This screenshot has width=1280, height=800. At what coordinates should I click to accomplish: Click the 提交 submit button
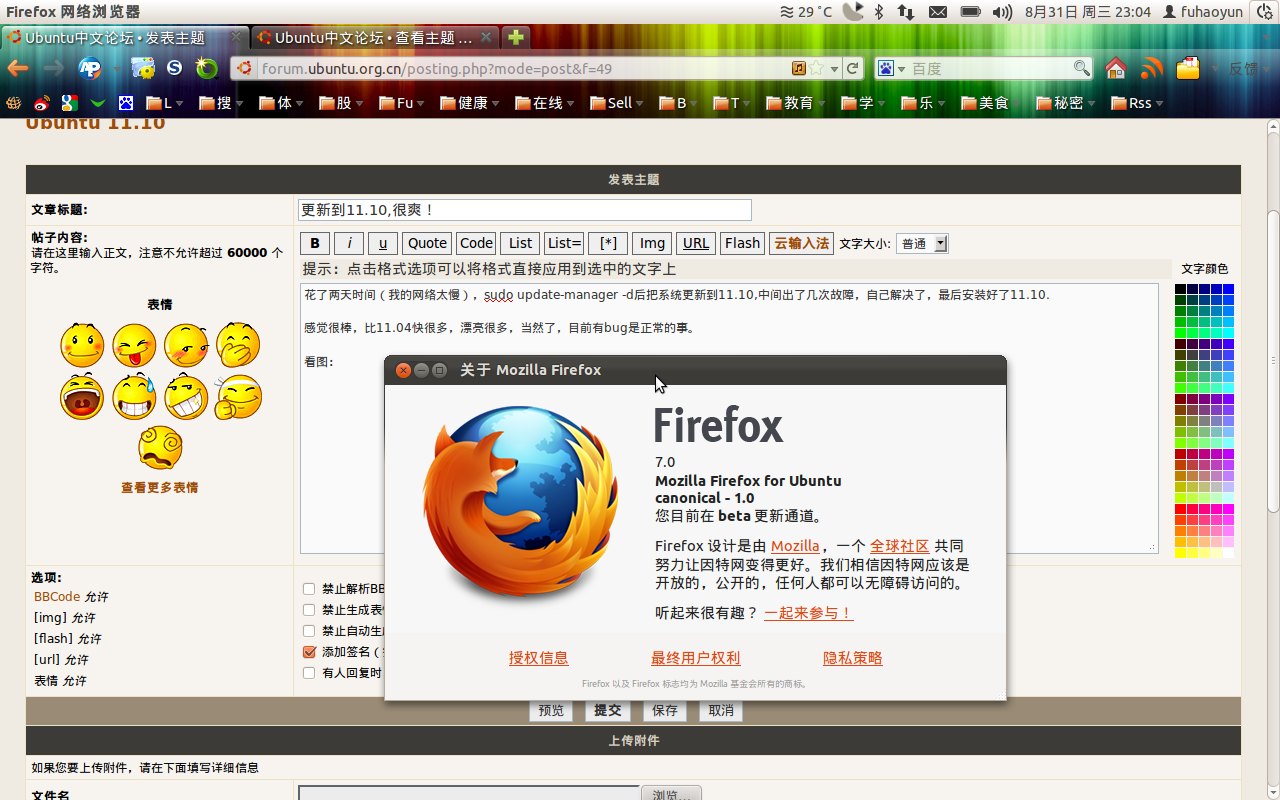[608, 710]
